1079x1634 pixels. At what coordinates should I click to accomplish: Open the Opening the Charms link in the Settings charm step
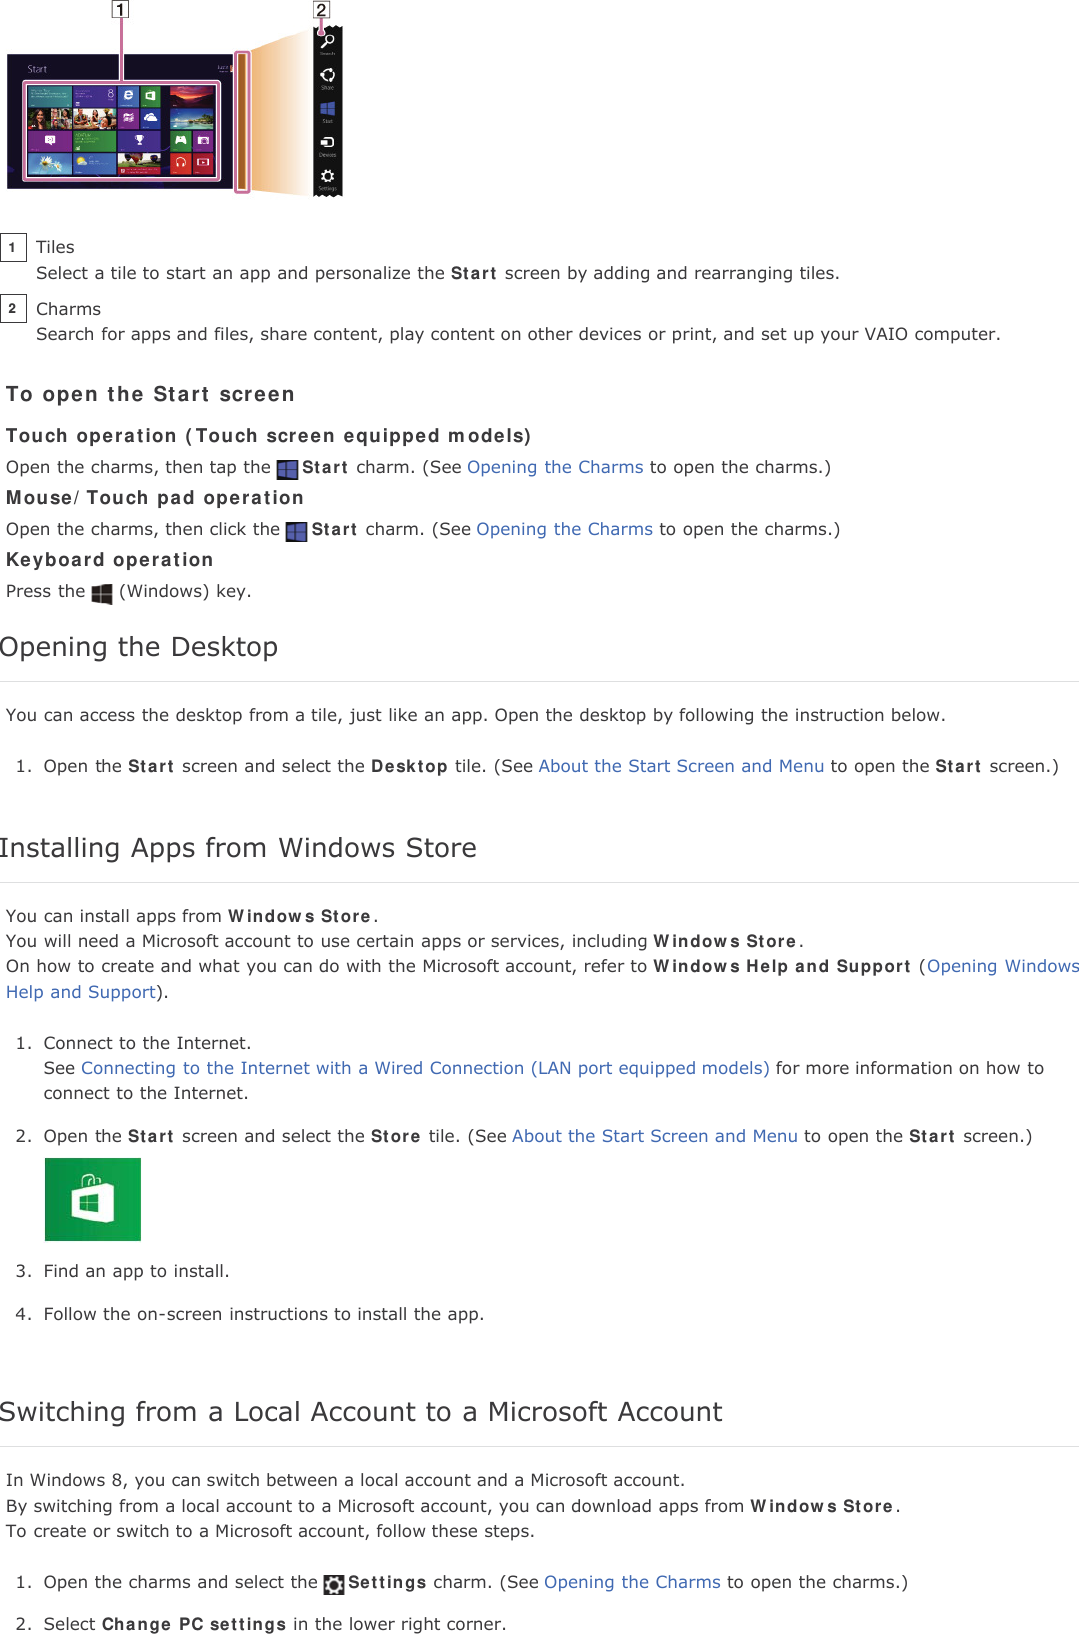[632, 1582]
